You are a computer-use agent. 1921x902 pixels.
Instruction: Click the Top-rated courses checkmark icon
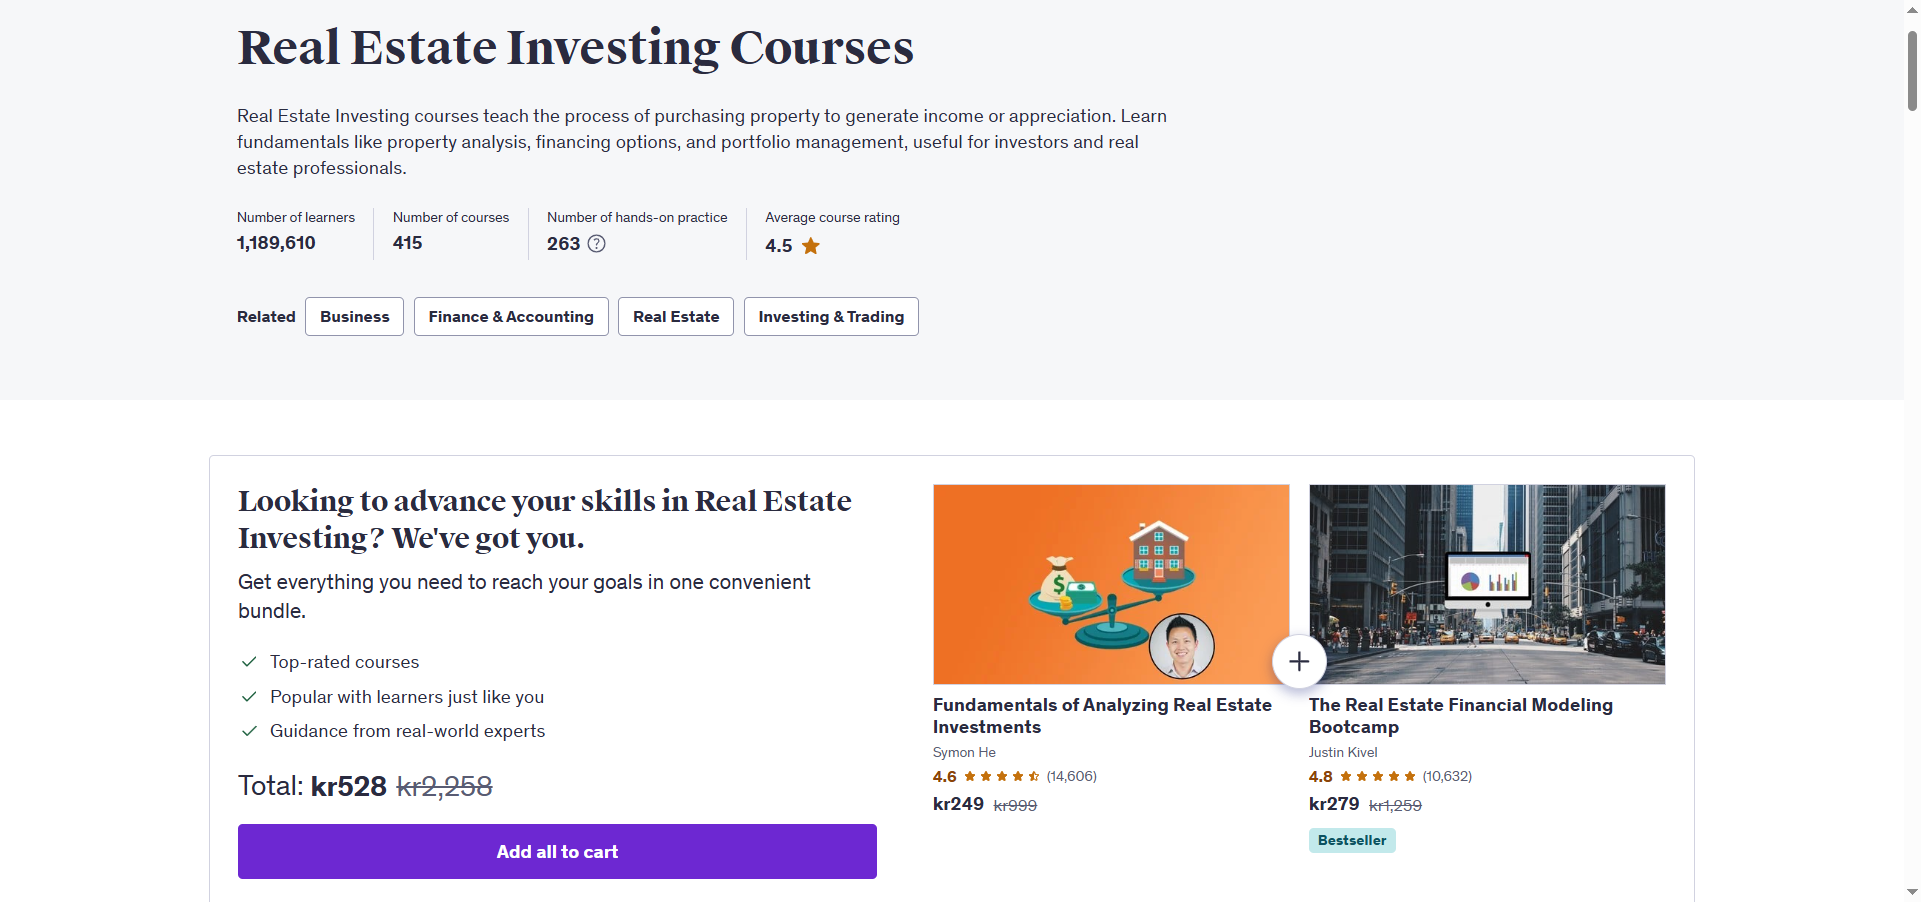pos(249,662)
